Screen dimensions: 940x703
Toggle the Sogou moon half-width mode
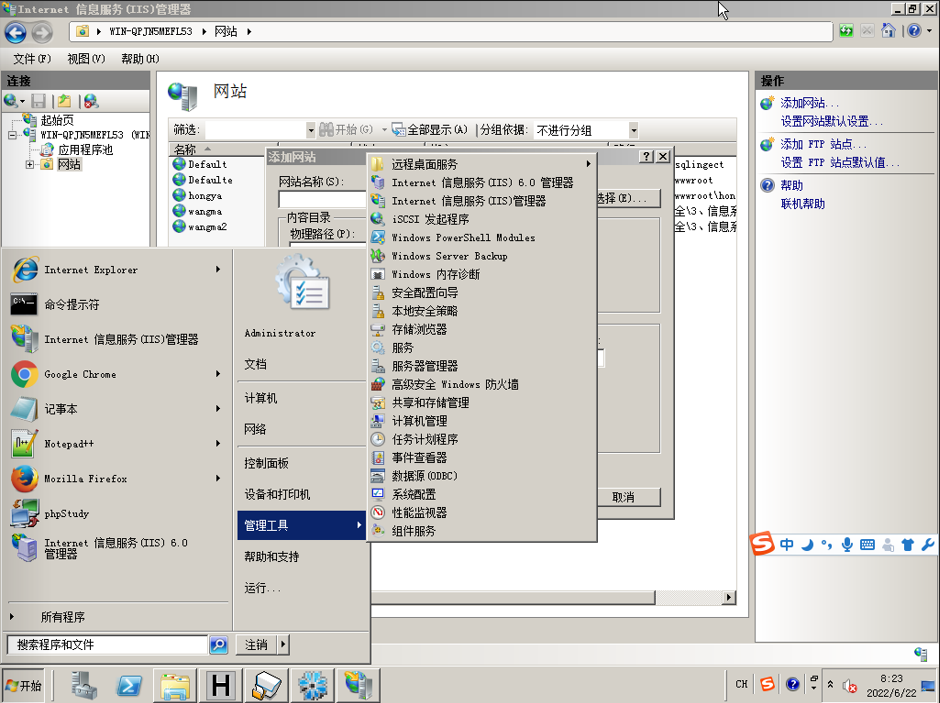[x=807, y=544]
